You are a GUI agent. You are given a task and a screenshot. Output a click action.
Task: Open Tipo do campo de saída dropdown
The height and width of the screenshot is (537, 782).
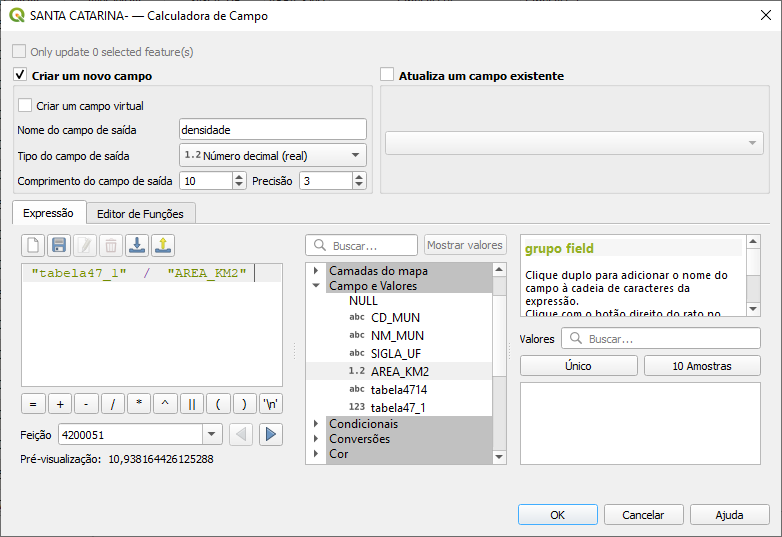tap(272, 155)
